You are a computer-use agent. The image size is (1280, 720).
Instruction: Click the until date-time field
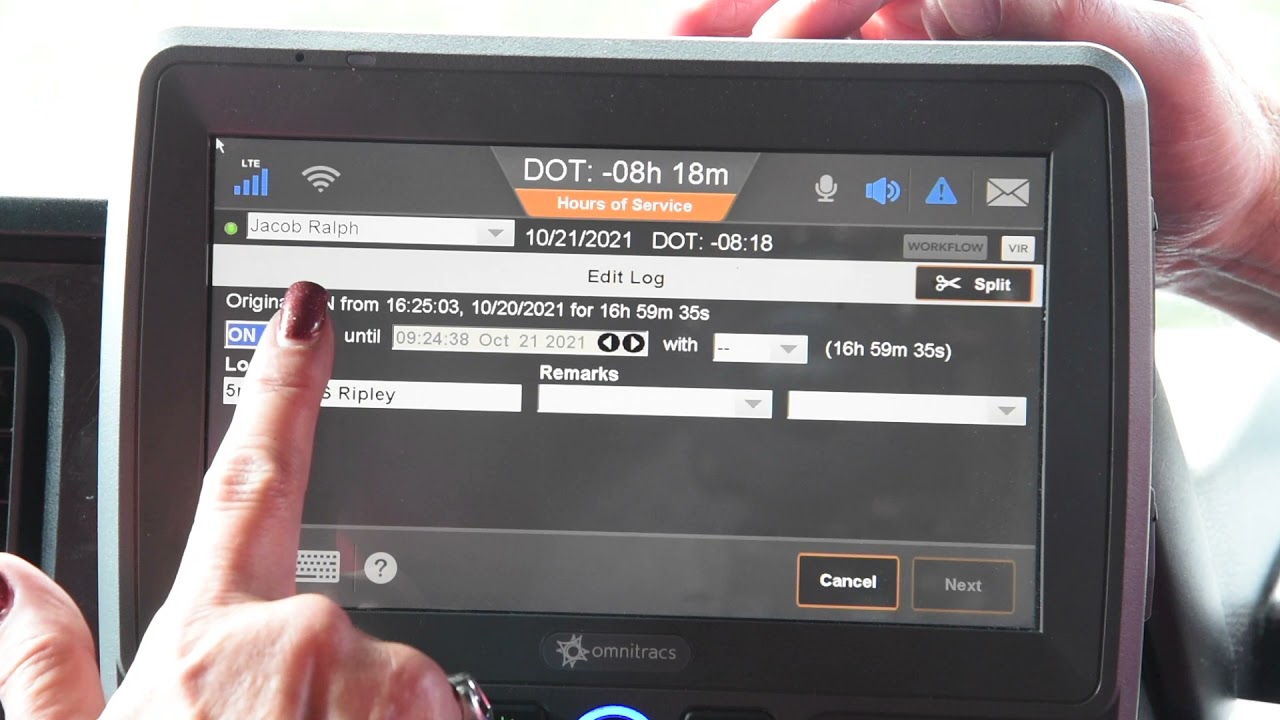point(520,341)
